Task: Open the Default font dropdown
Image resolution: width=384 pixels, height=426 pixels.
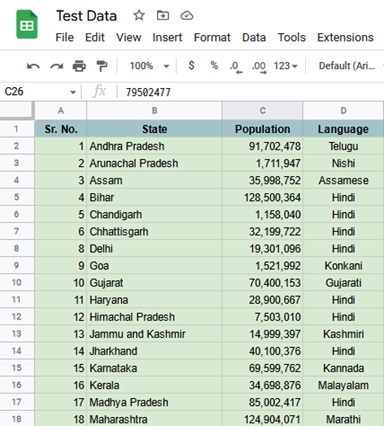Action: pyautogui.click(x=348, y=66)
